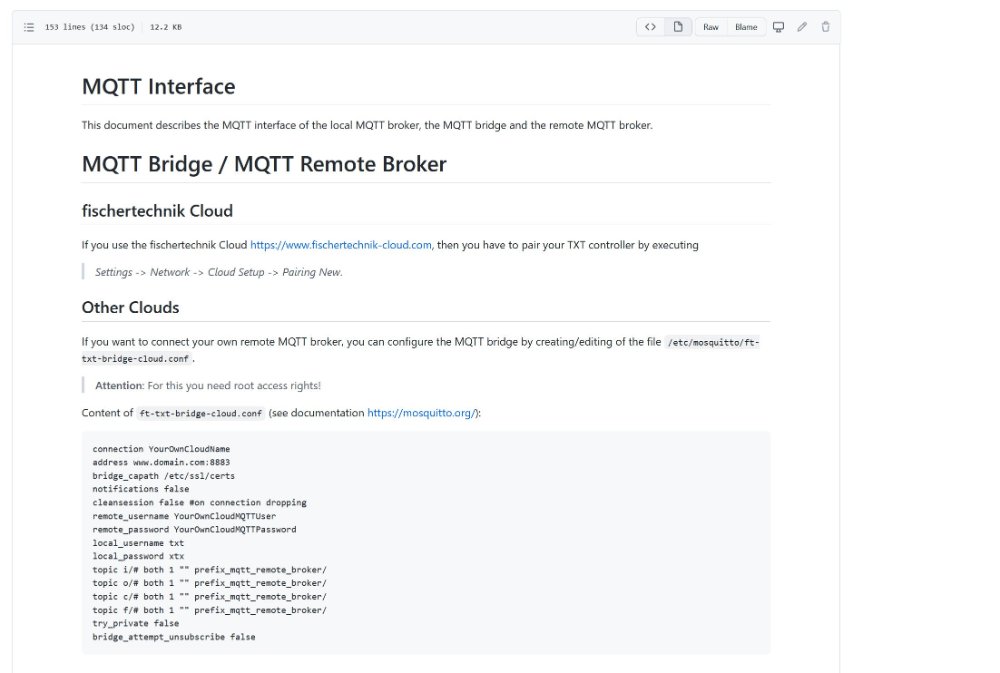Click the root access Attention note
This screenshot has height=673, width=1000.
[208, 385]
